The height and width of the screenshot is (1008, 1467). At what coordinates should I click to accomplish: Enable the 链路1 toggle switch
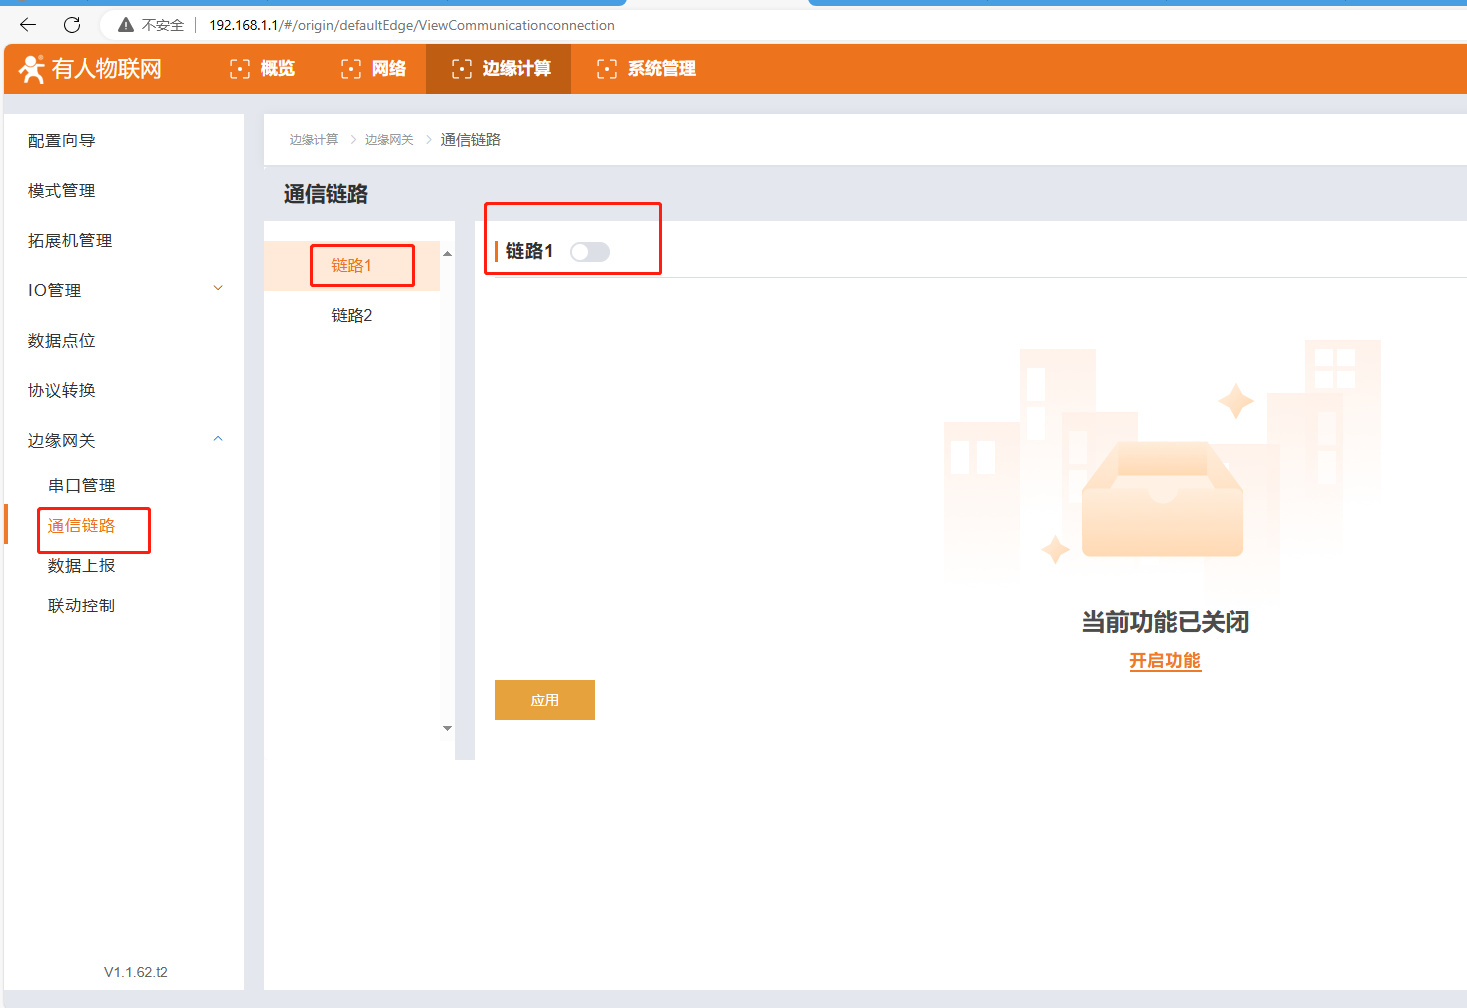[589, 252]
